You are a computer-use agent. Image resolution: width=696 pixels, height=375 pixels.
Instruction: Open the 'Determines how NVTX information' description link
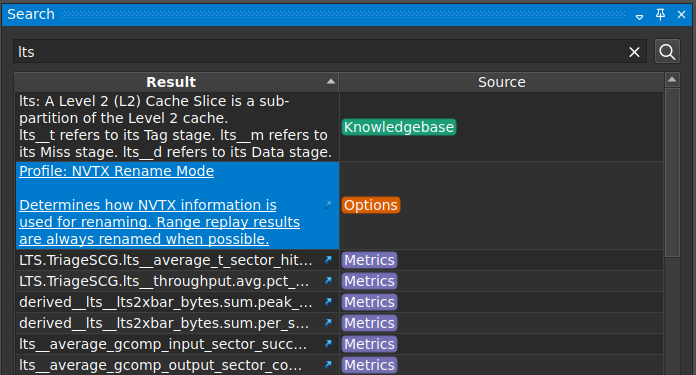(159, 222)
